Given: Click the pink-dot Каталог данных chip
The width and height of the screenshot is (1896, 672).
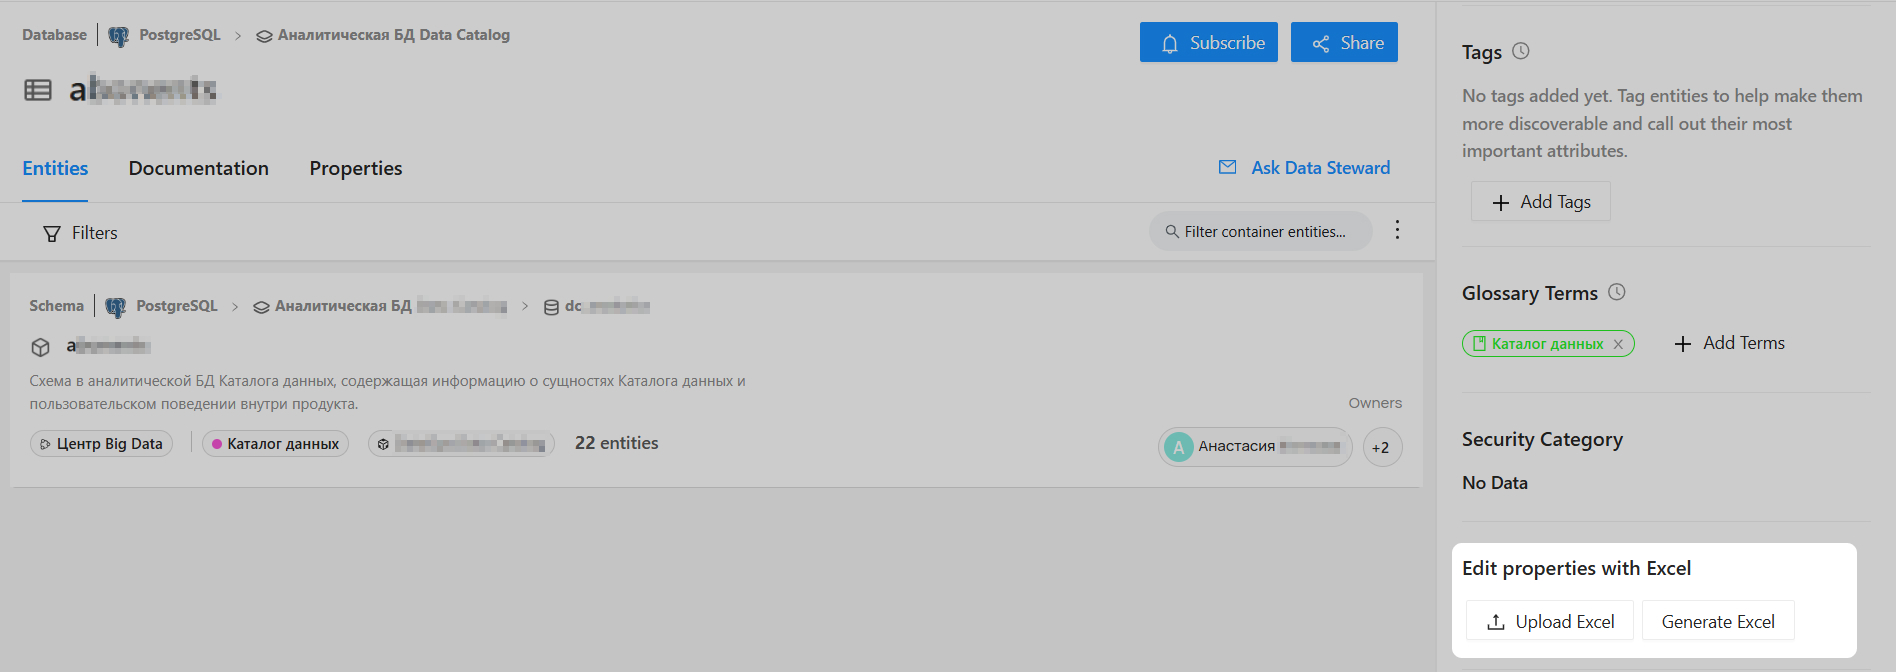Looking at the screenshot, I should (275, 444).
